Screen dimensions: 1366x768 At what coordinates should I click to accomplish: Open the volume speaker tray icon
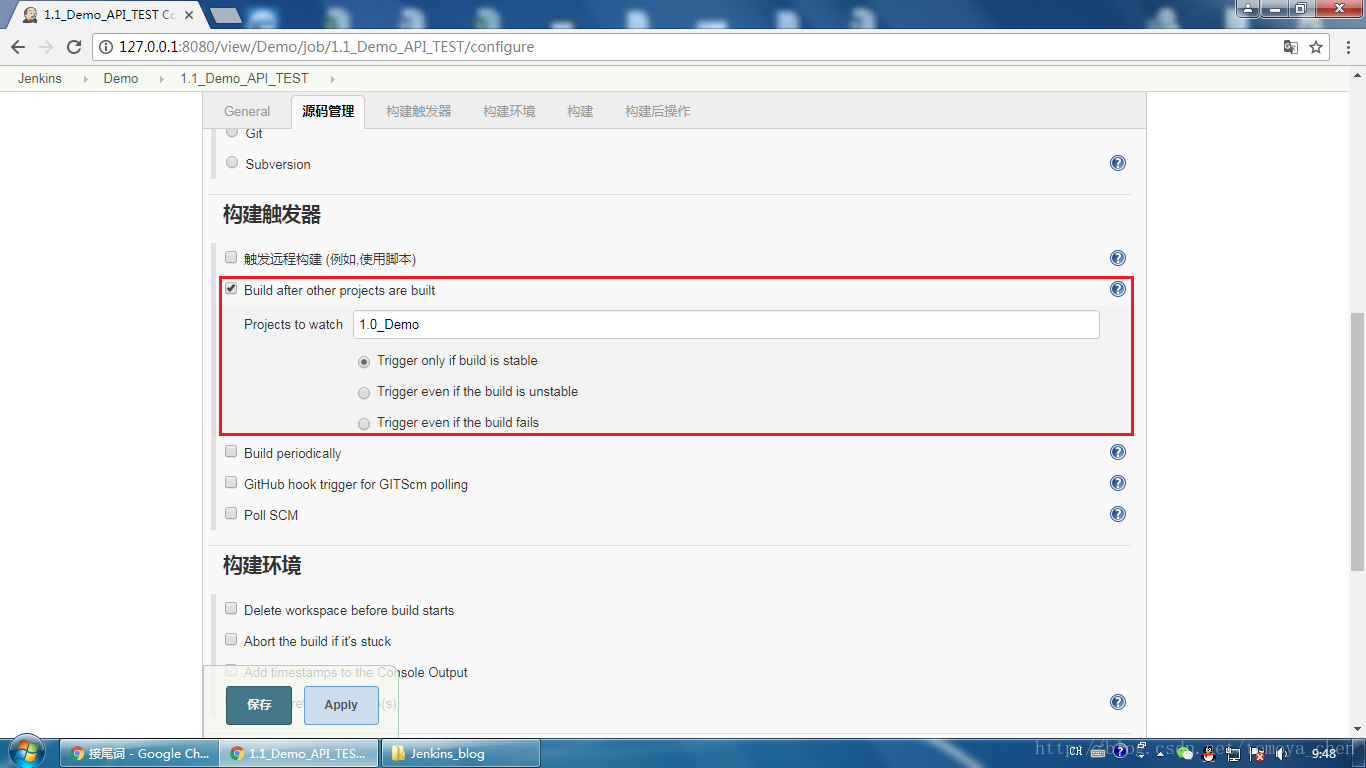click(1282, 753)
